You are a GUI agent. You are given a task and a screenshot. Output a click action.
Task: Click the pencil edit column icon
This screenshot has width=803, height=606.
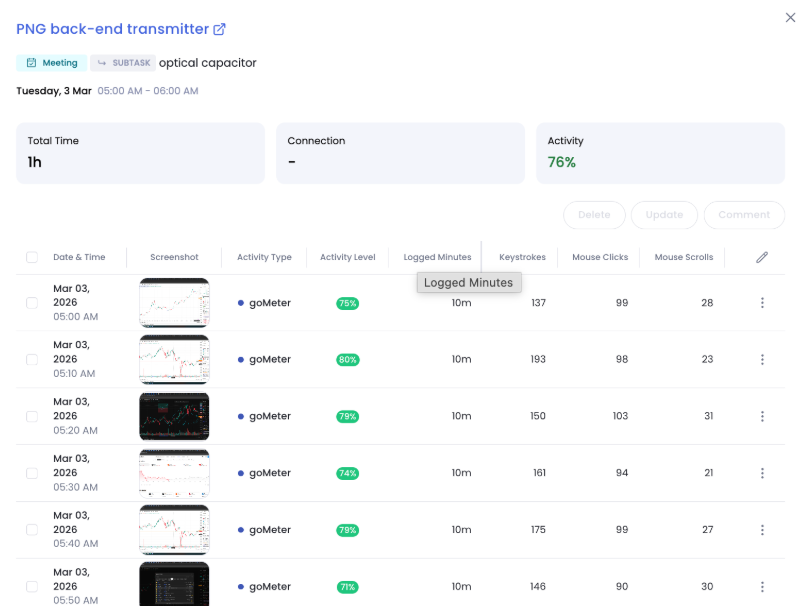(762, 257)
